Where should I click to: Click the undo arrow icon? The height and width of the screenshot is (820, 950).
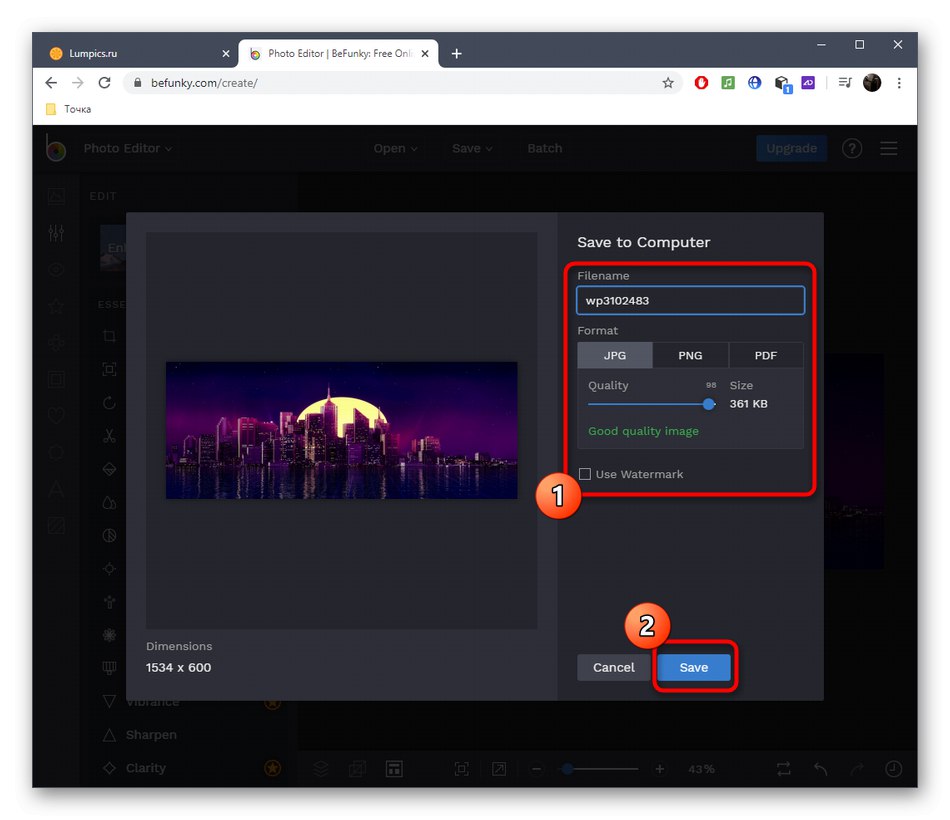pyautogui.click(x=820, y=769)
